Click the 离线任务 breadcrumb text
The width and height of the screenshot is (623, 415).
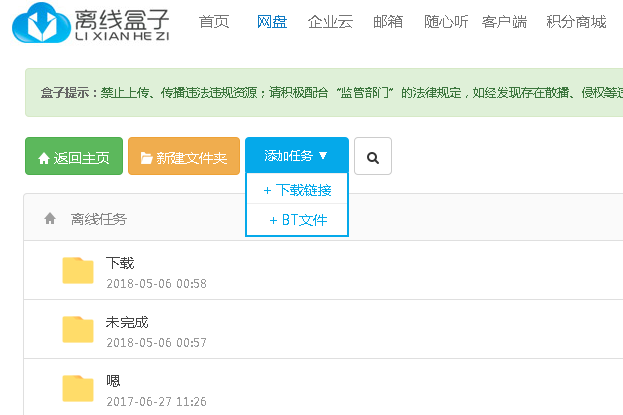pyautogui.click(x=98, y=219)
